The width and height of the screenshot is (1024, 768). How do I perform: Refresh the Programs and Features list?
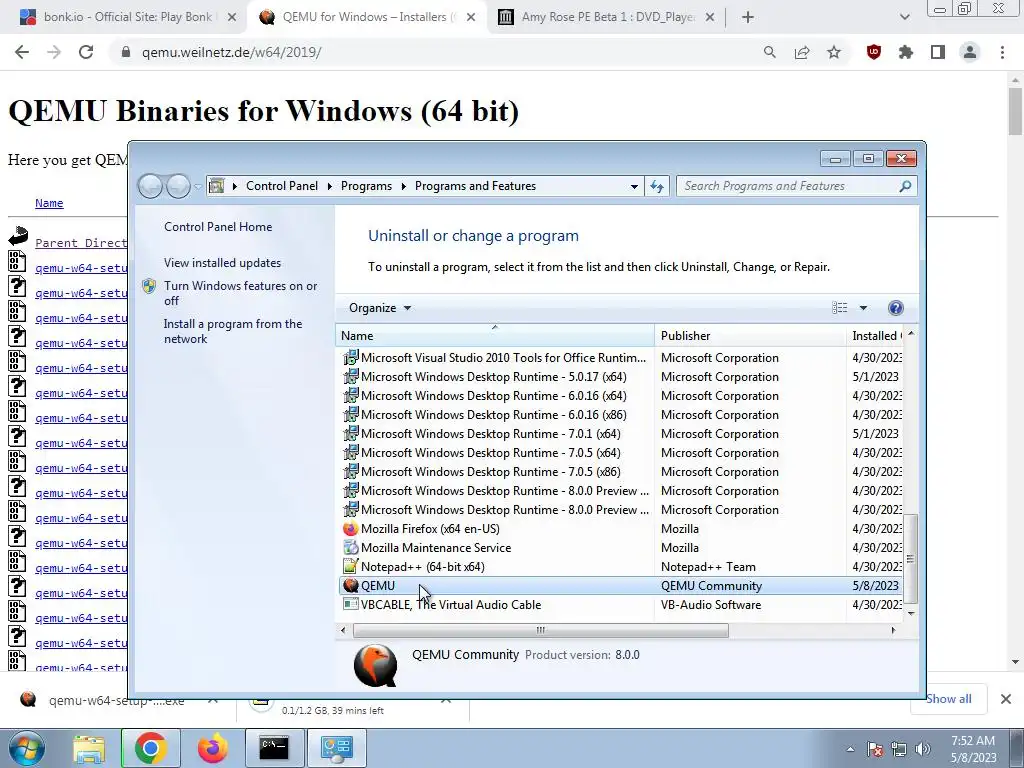(x=657, y=186)
